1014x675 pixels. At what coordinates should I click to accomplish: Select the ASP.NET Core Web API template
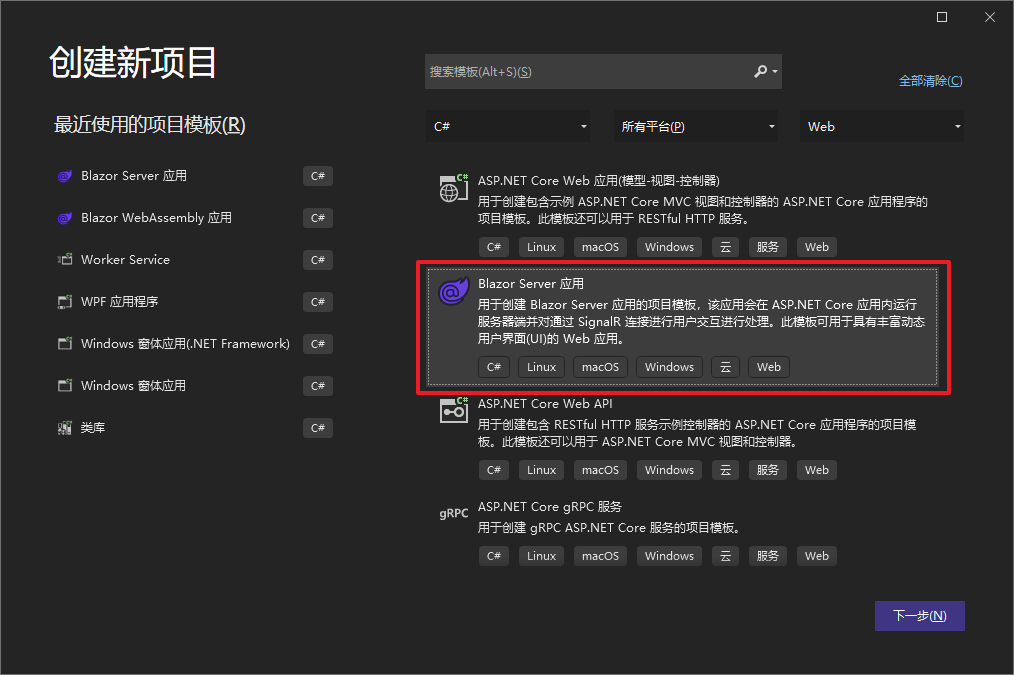(x=545, y=403)
